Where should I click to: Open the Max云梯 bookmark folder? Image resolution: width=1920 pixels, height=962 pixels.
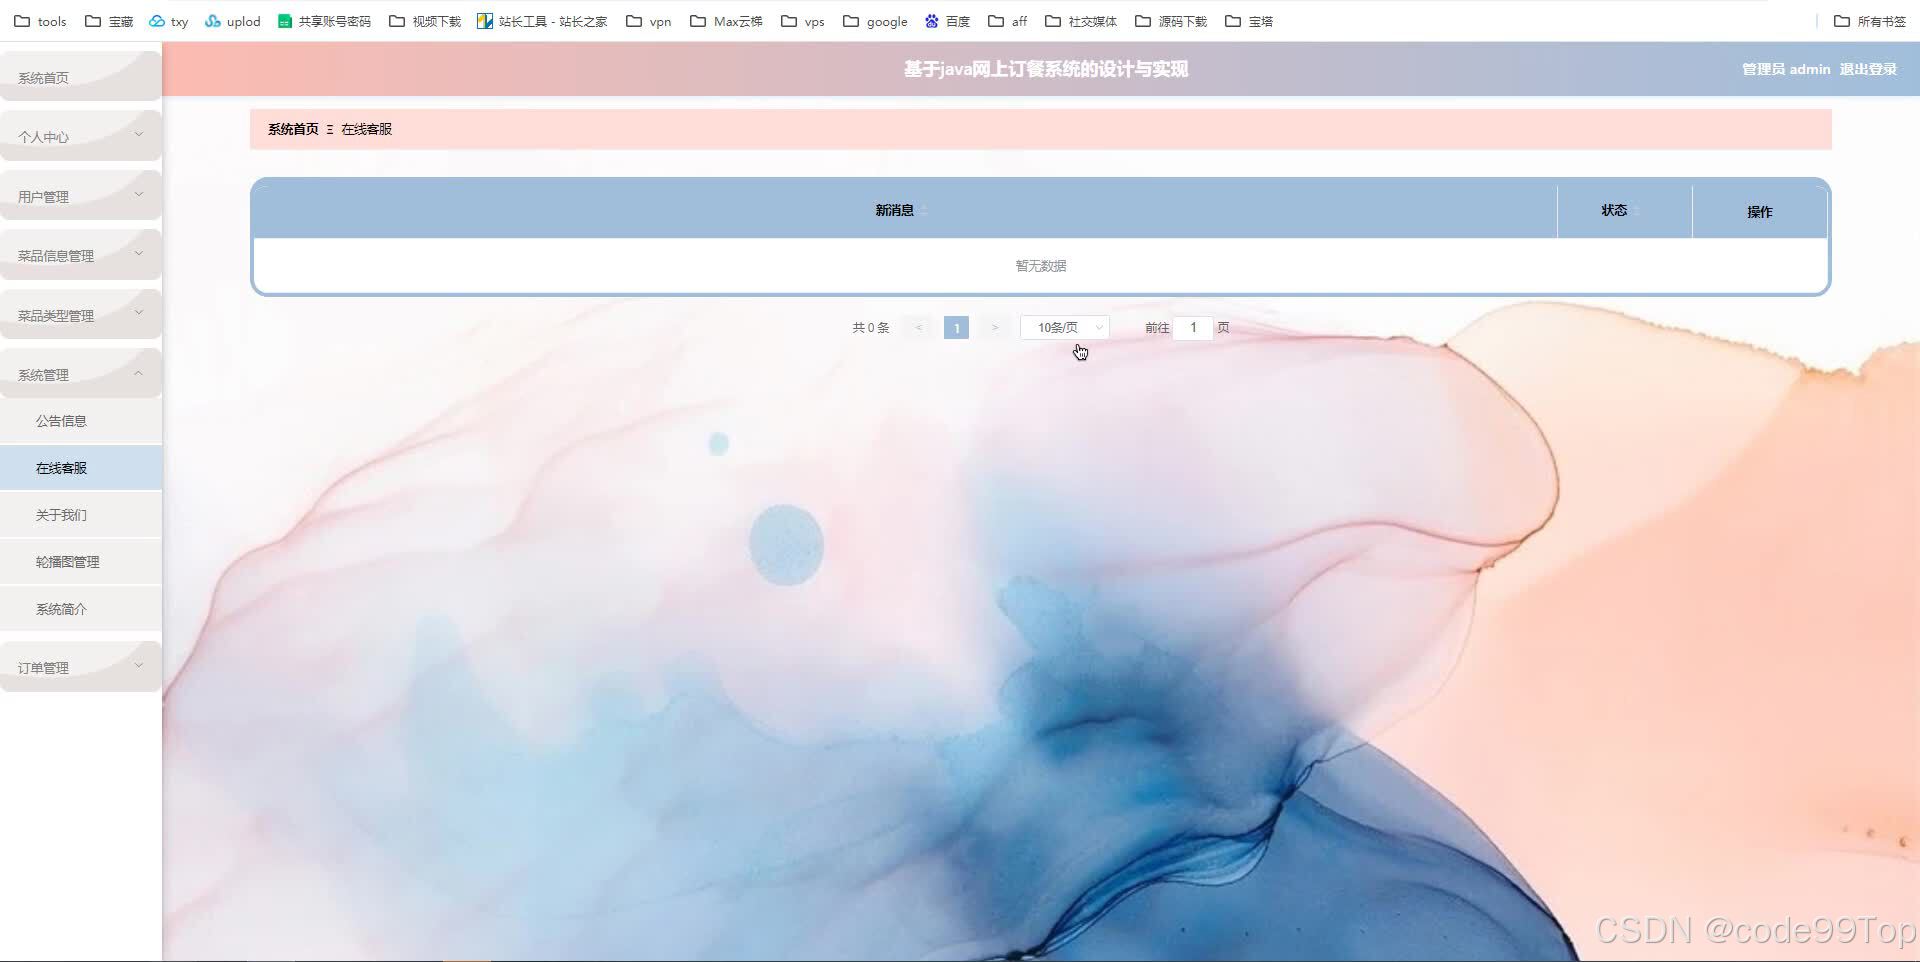click(727, 20)
